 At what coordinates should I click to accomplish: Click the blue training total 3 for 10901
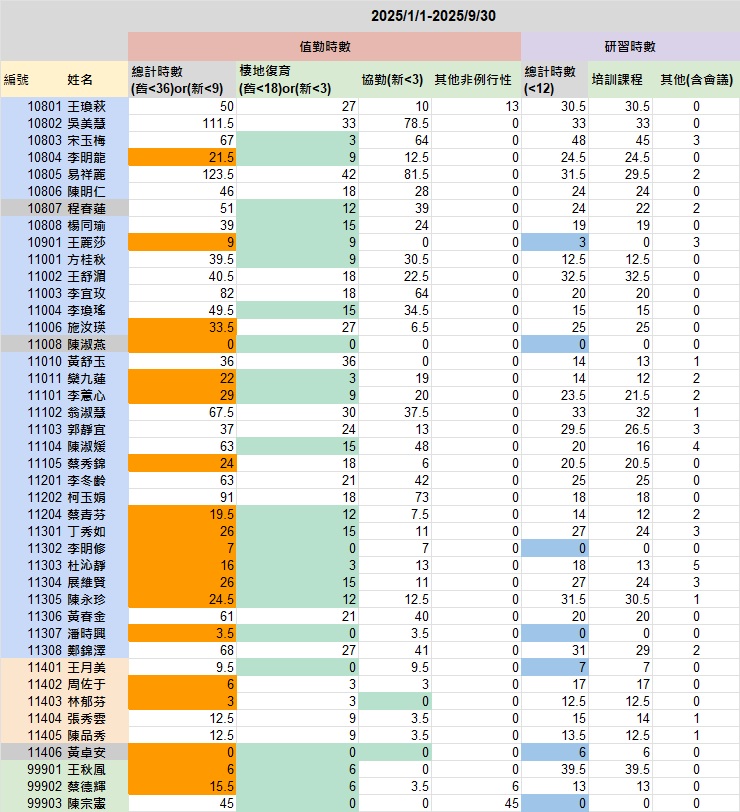click(x=556, y=242)
